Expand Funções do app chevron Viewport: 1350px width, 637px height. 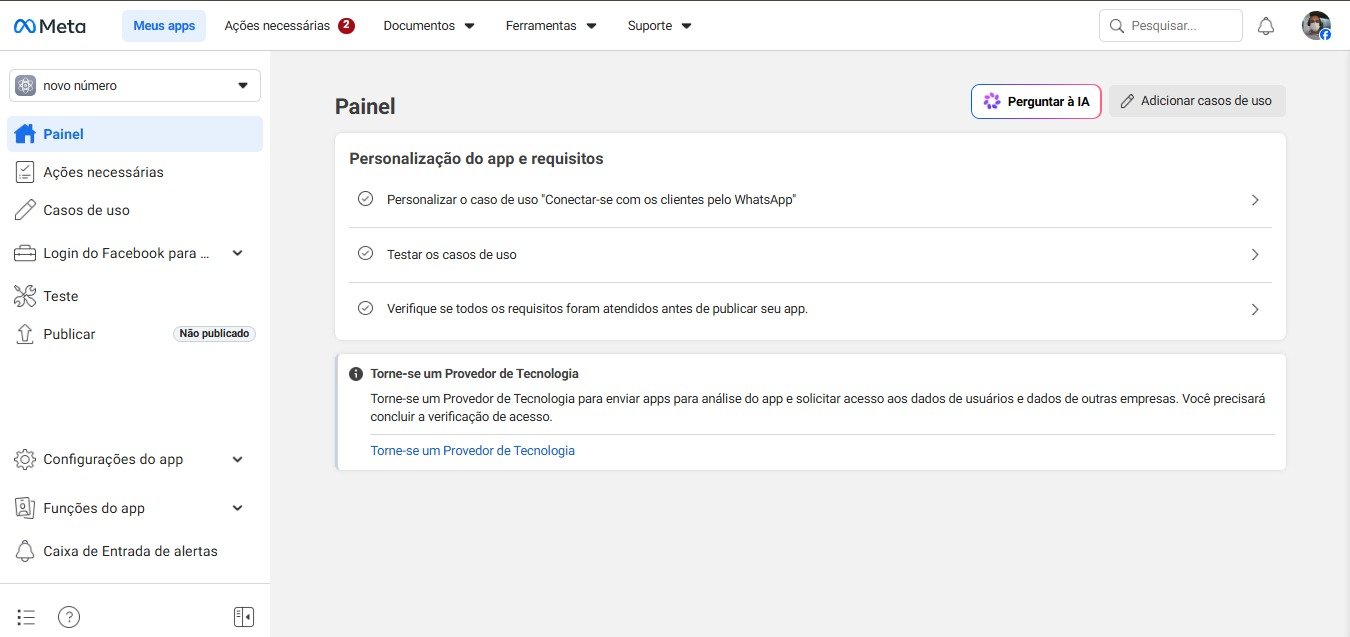pos(238,508)
